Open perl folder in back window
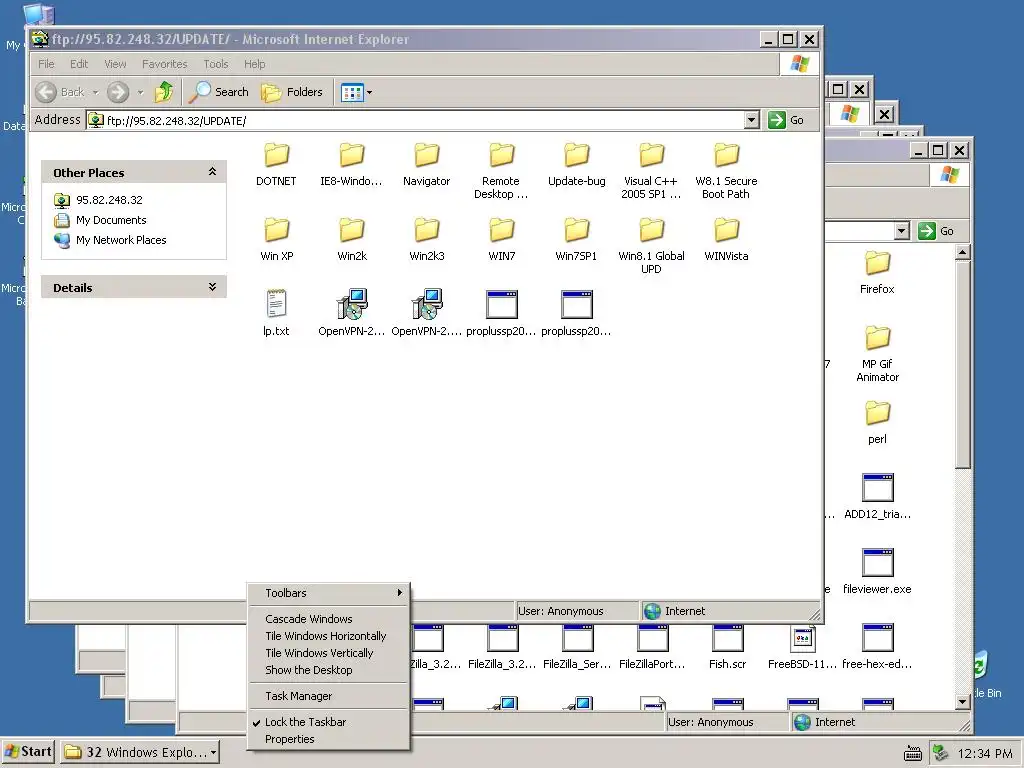This screenshot has height=768, width=1024. [x=877, y=421]
